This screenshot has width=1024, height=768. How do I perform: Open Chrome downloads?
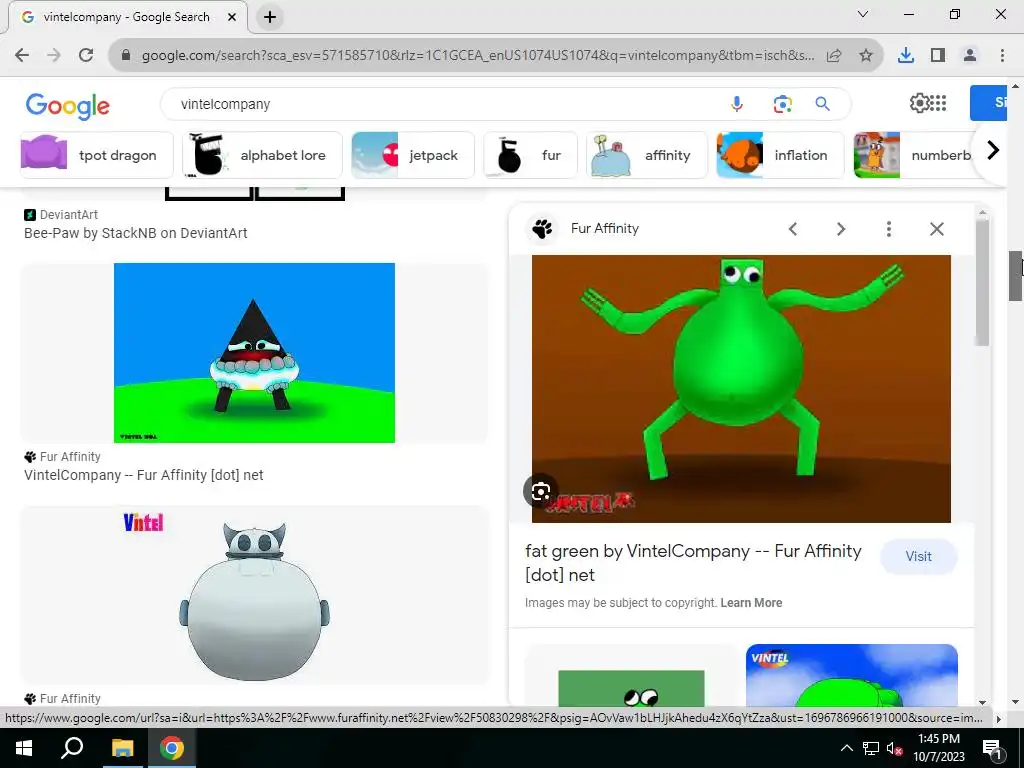(906, 56)
